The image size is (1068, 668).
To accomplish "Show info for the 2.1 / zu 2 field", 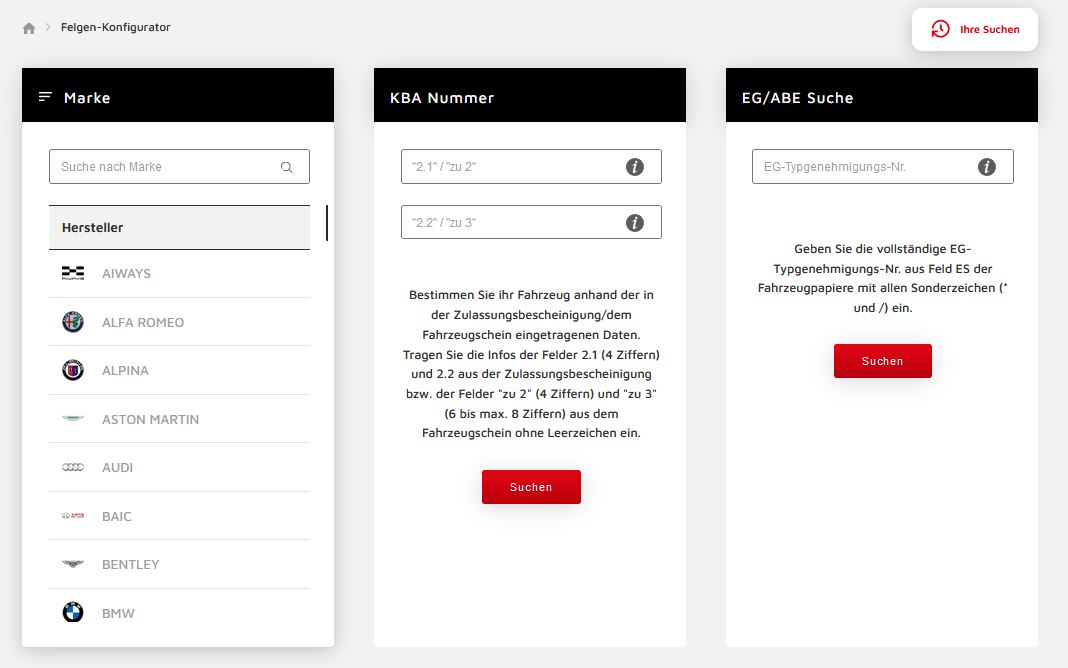I will pos(635,167).
